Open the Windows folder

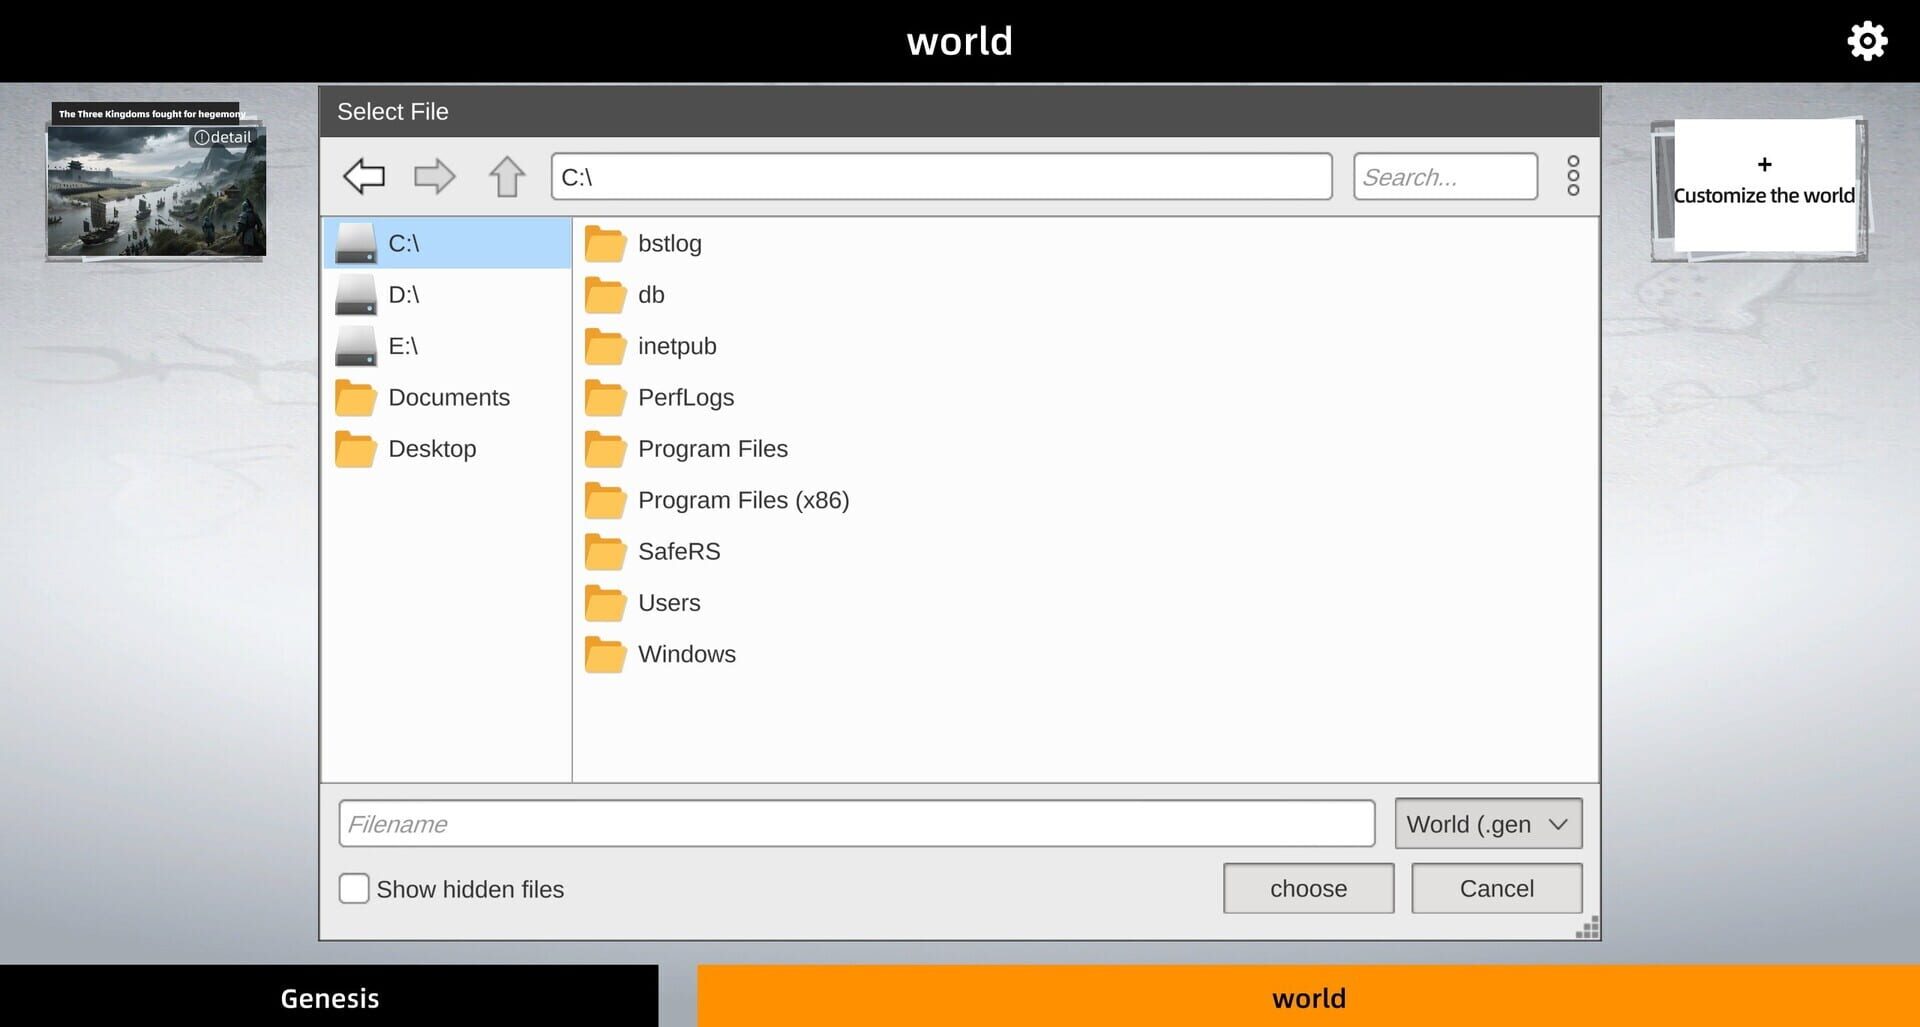point(686,653)
